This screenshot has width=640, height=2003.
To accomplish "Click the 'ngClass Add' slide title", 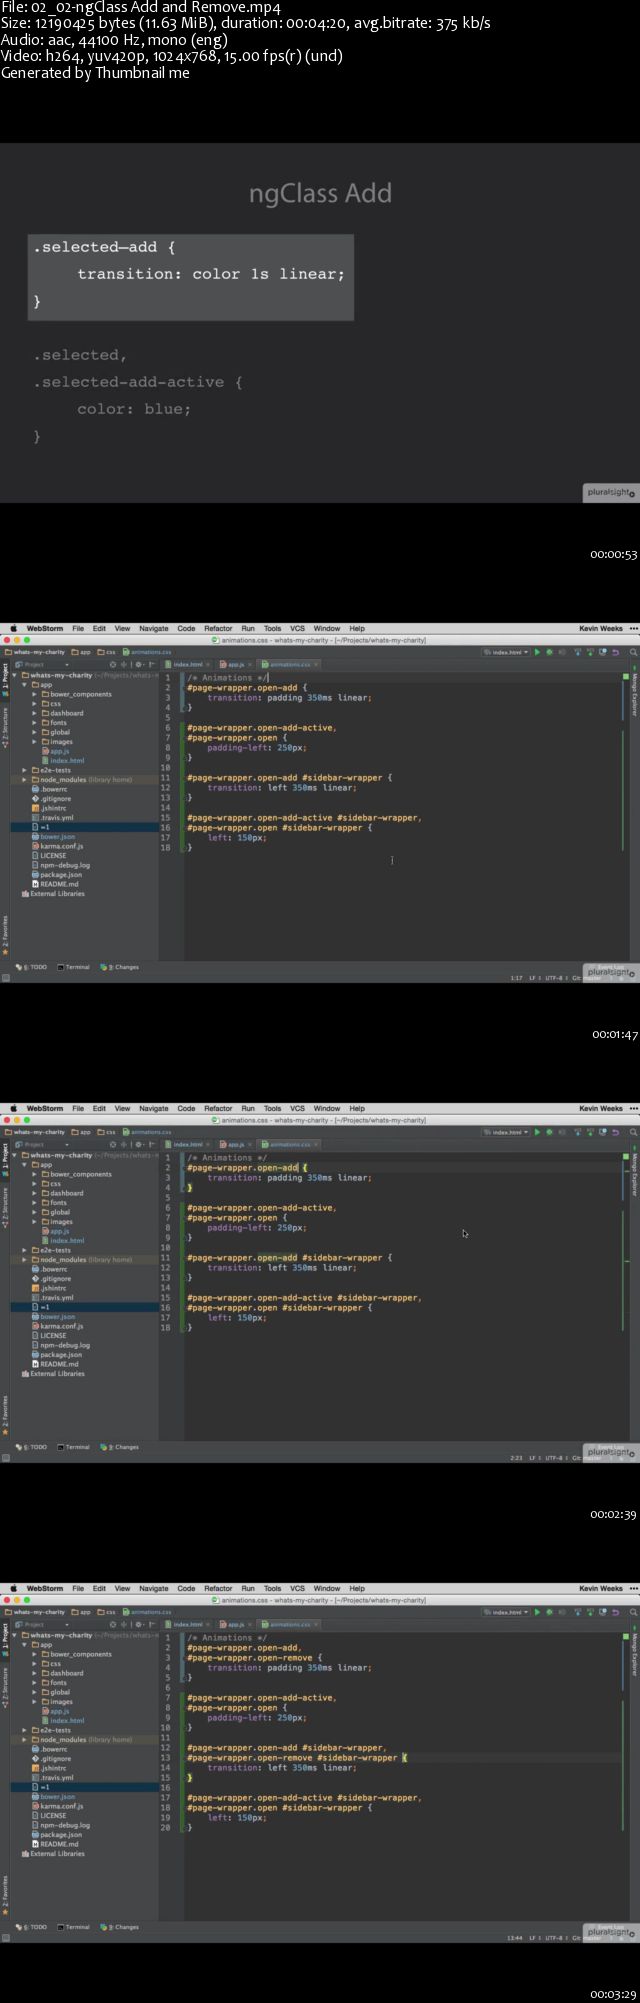I will (320, 193).
